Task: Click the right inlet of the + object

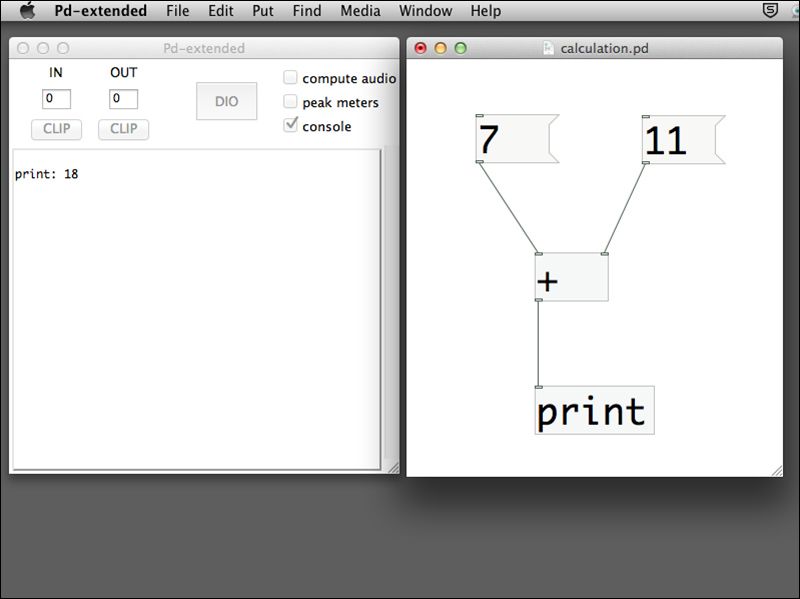Action: click(x=605, y=254)
